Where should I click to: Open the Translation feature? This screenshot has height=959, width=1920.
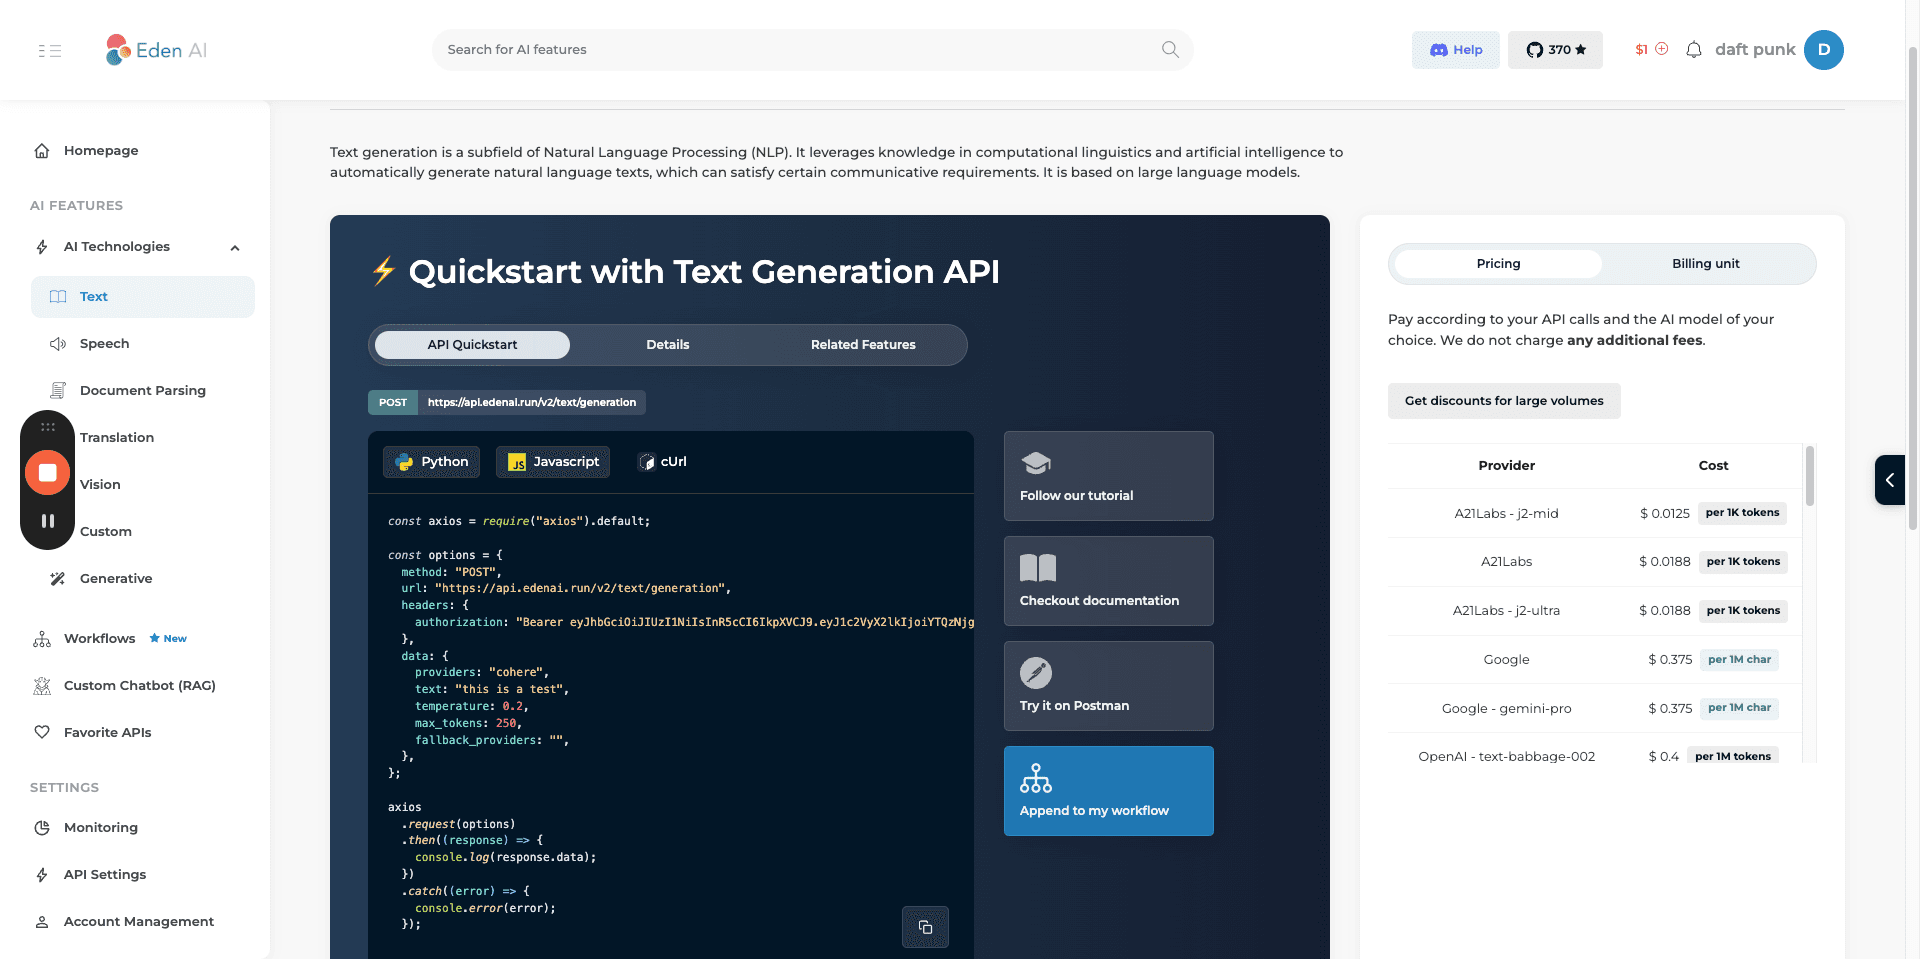click(x=117, y=438)
